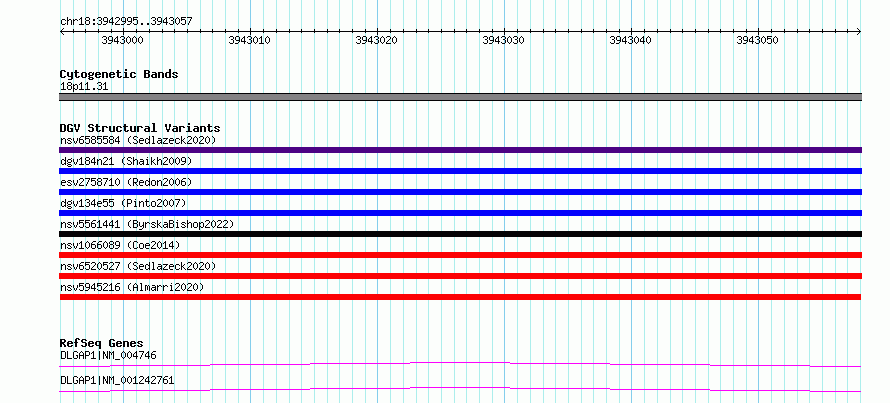Select the black nsv5561441 variant bar

coord(460,234)
